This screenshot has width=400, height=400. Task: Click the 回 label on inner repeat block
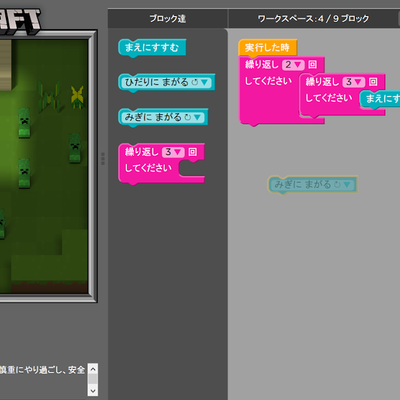click(373, 82)
